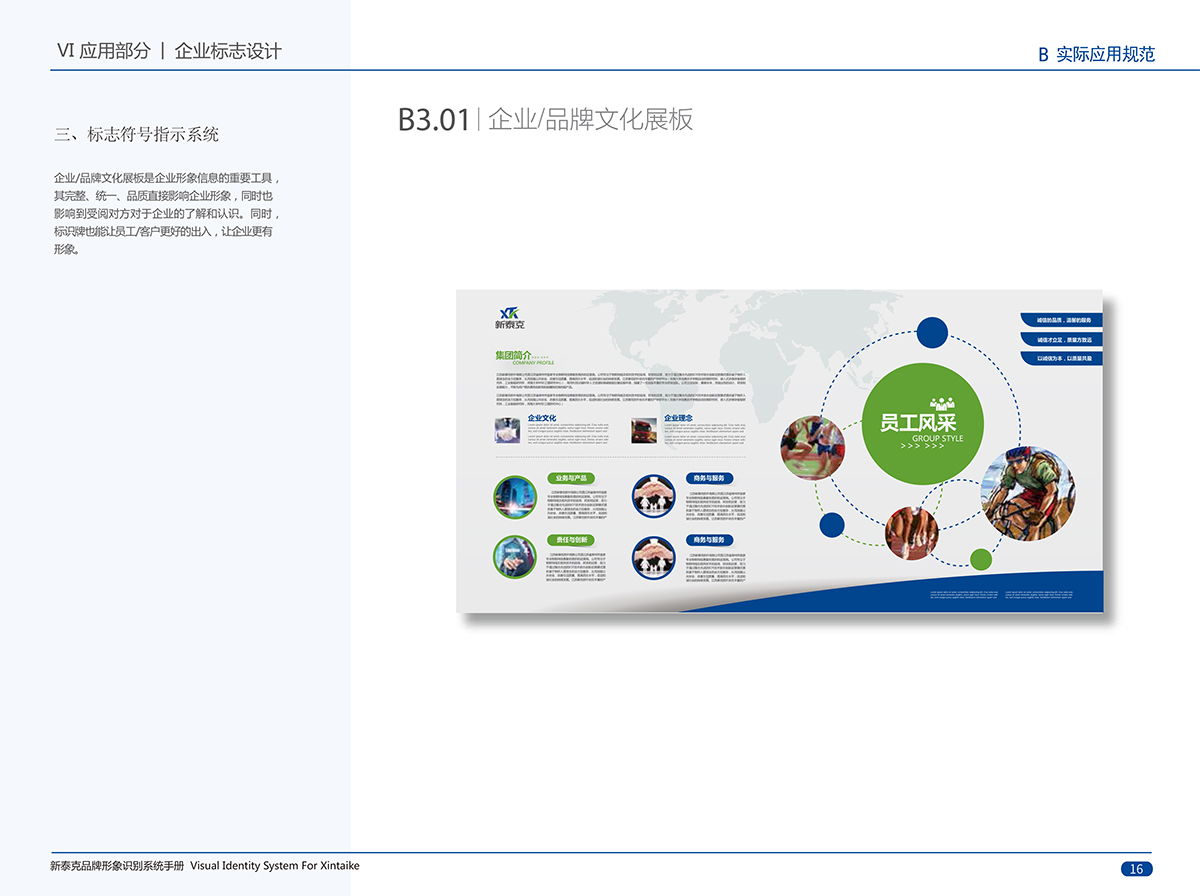Click the XTK 新泰克 logo on the board
The image size is (1200, 896).
coord(509,314)
